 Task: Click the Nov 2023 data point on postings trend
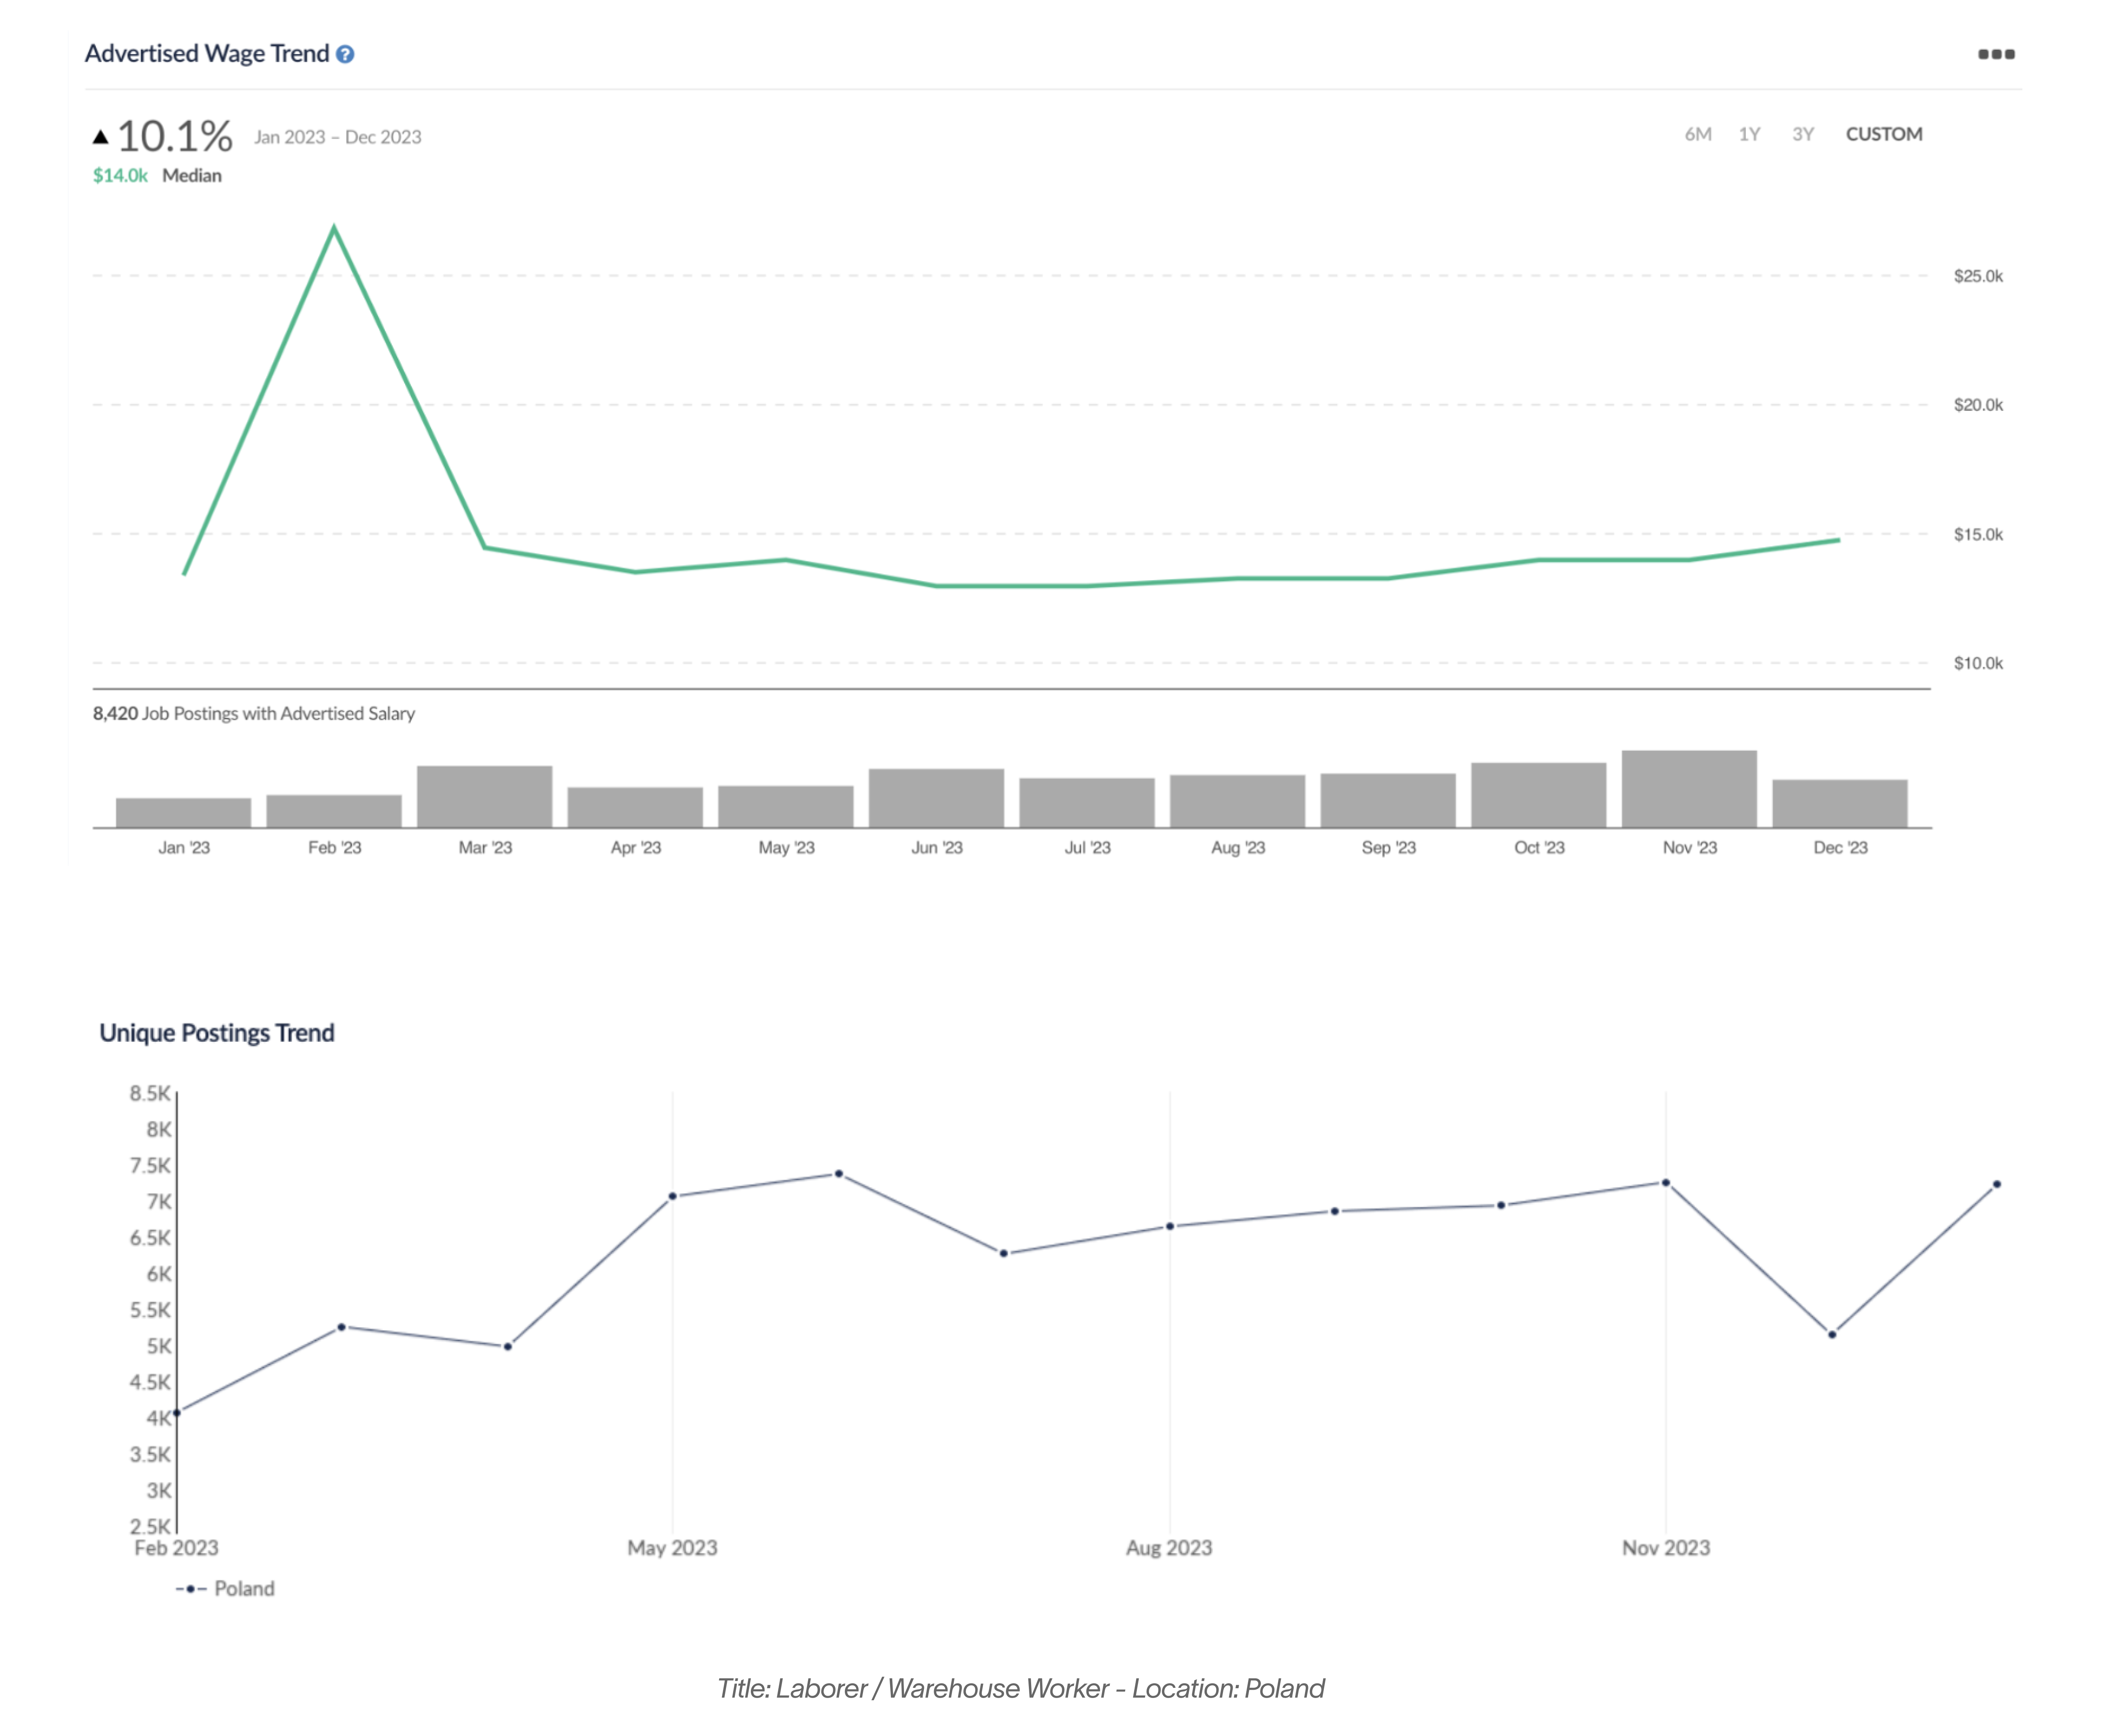[1666, 1183]
